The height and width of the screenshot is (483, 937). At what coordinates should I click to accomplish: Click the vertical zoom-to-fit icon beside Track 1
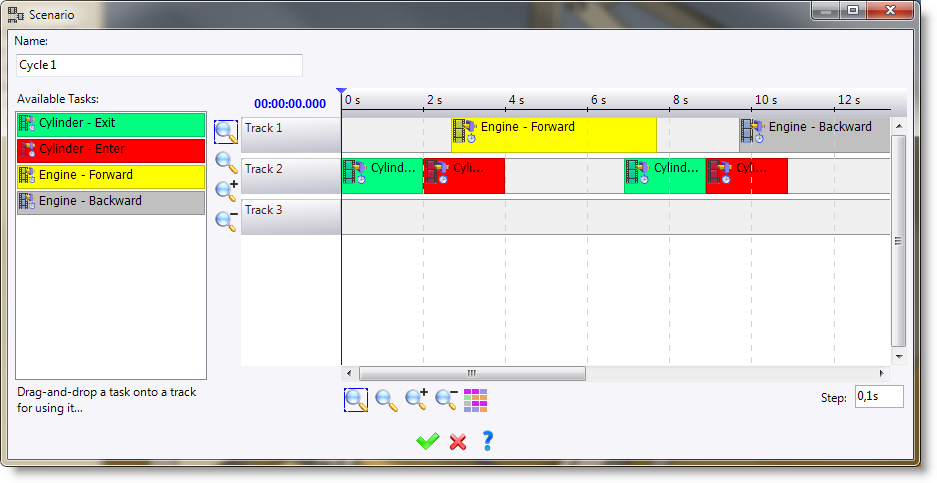[x=226, y=132]
